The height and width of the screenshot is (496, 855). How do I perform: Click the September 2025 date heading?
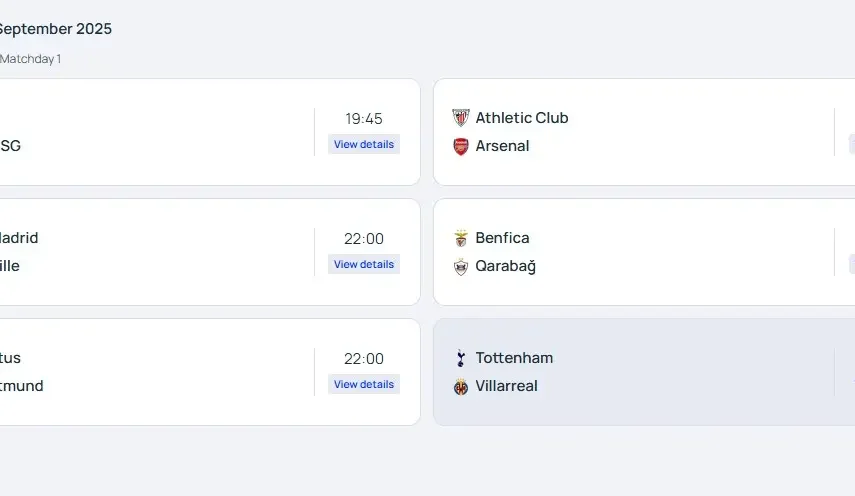(54, 29)
